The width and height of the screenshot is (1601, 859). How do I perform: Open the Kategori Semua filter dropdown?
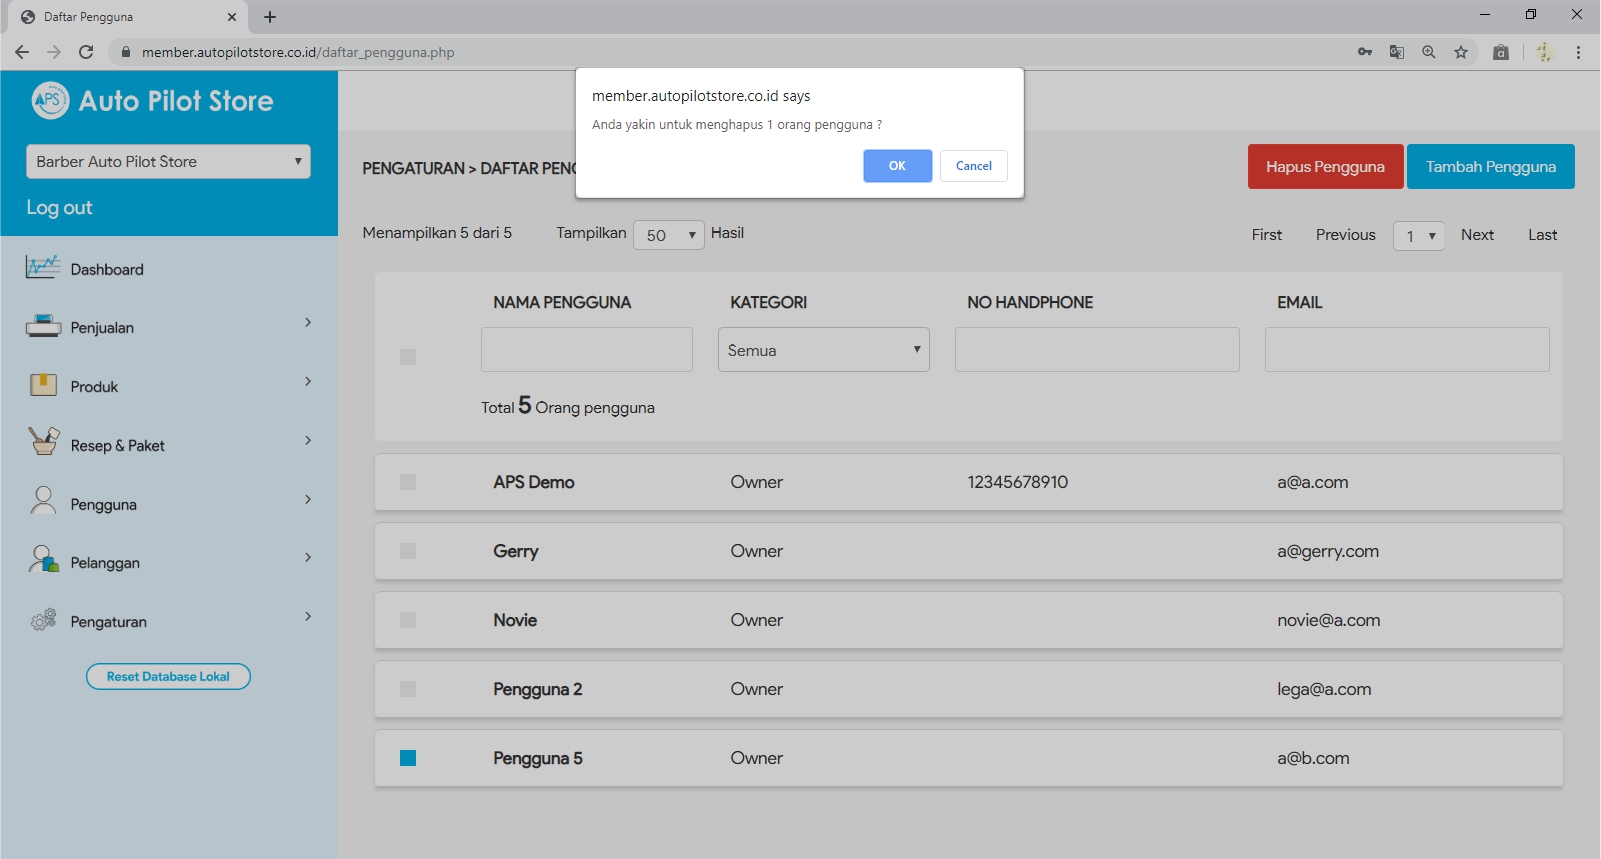coord(823,350)
